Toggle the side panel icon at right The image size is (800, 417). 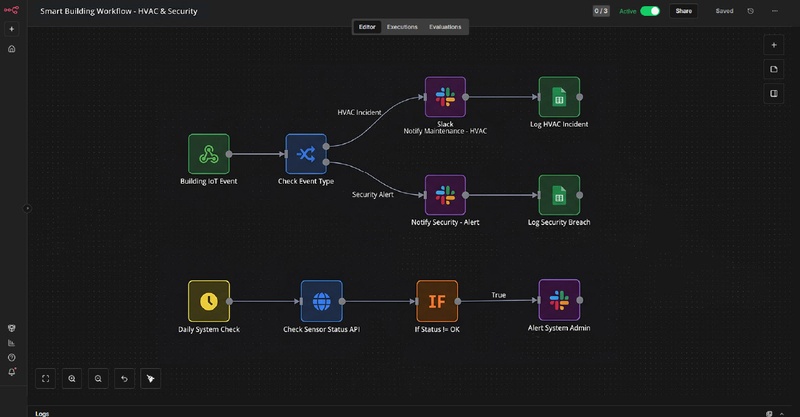[773, 93]
